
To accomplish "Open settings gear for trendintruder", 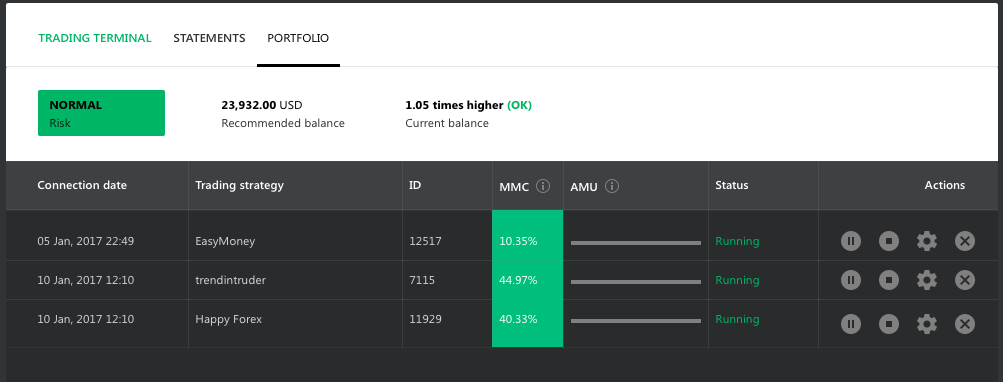I will (926, 280).
